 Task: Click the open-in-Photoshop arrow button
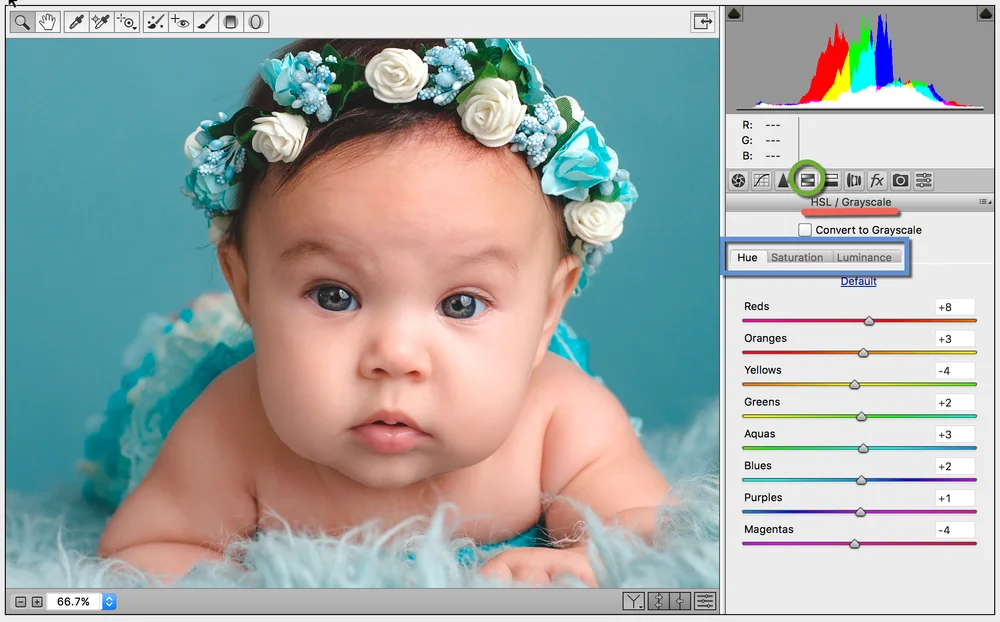705,20
